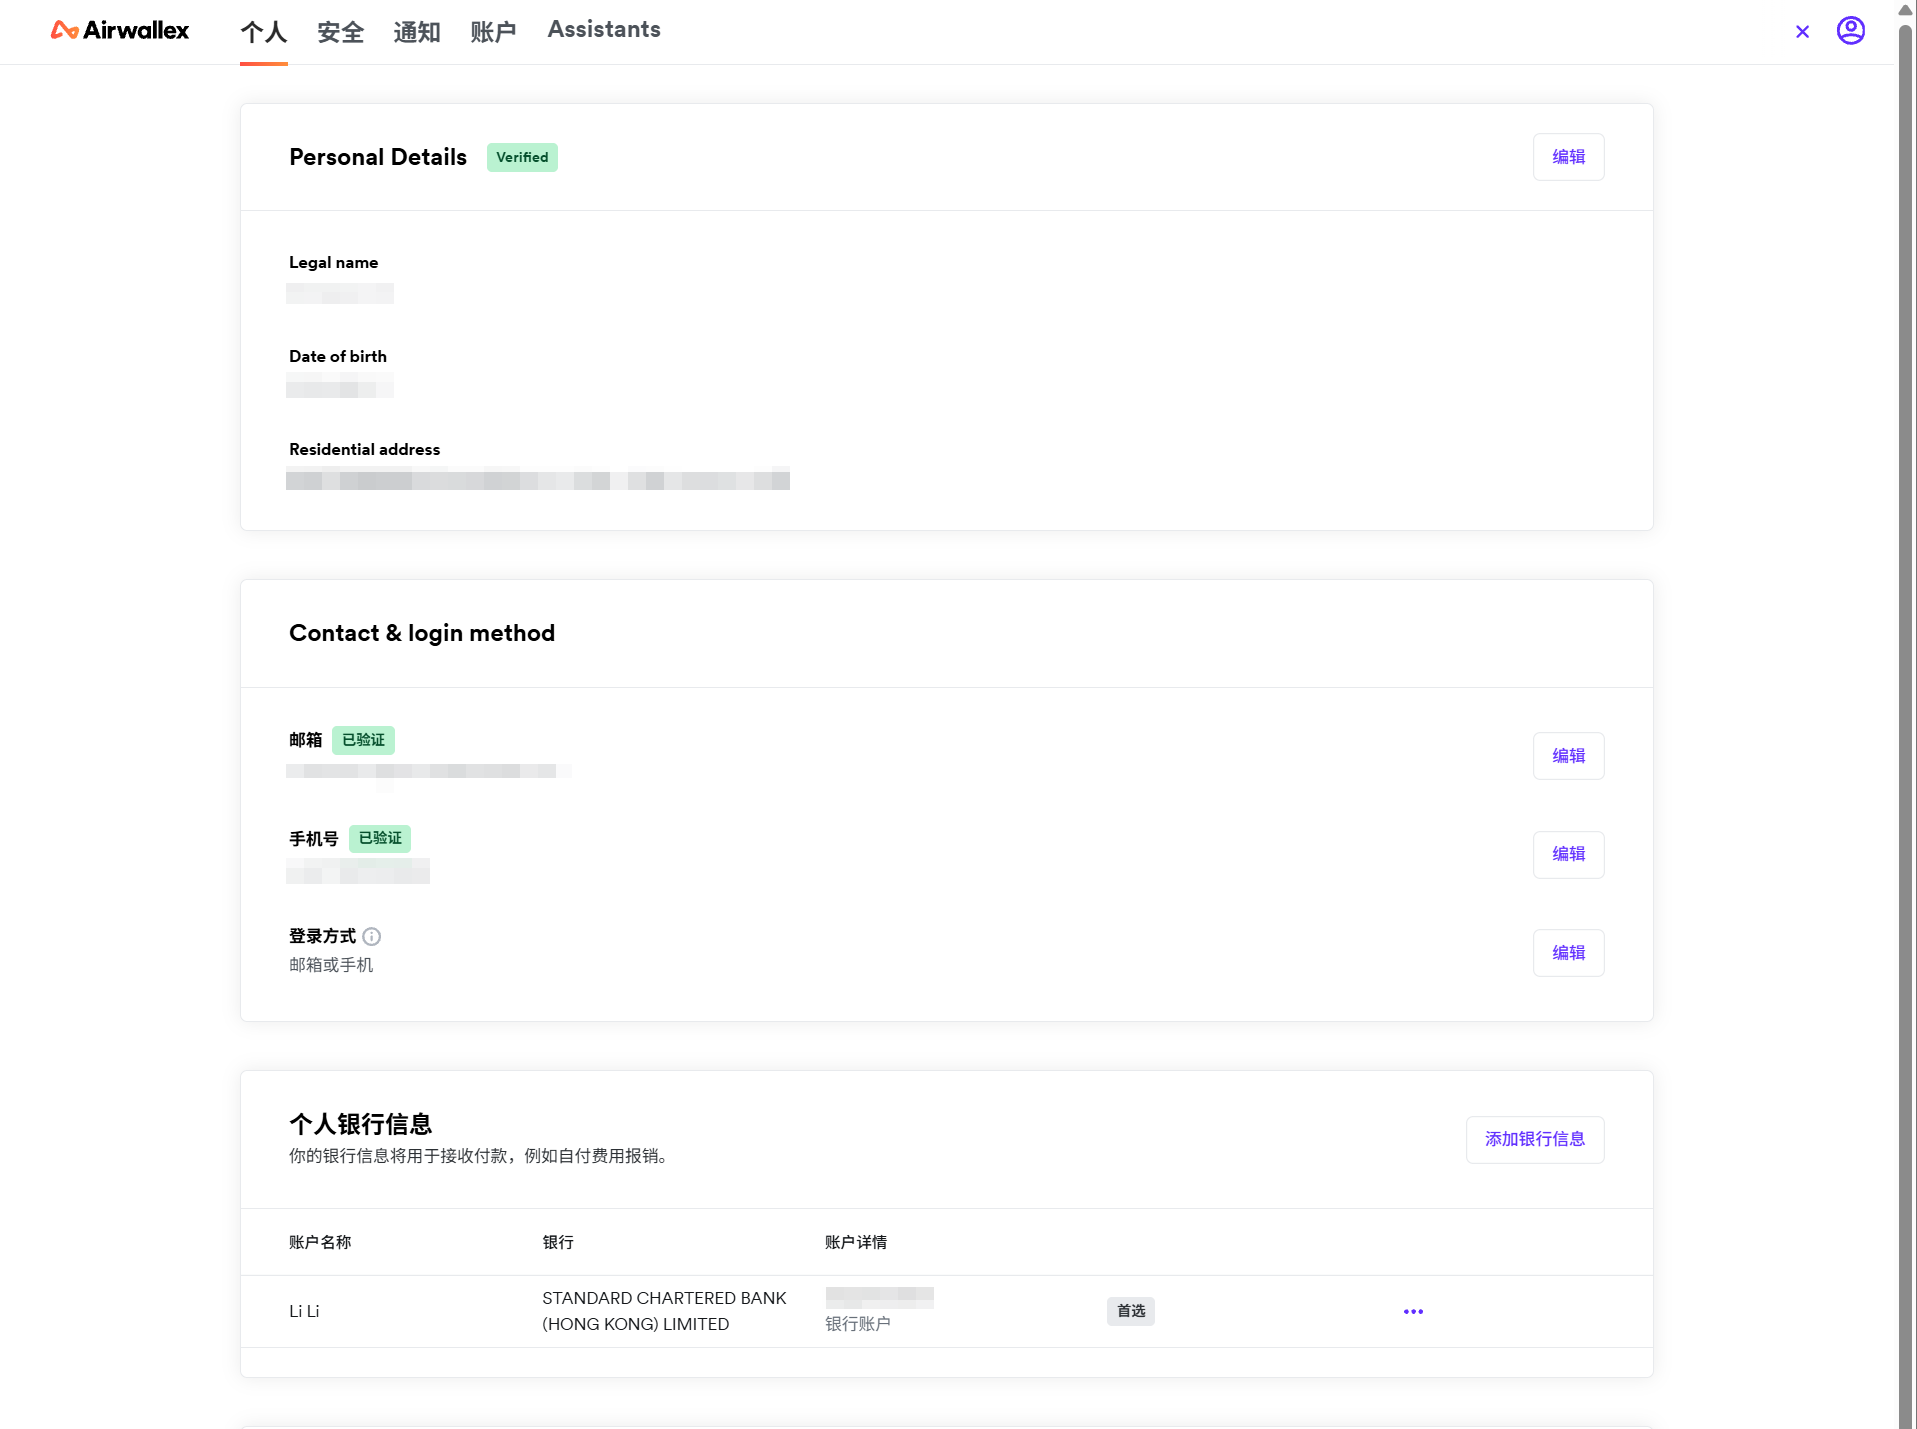This screenshot has height=1429, width=1917.
Task: Close settings with the X icon
Action: coord(1802,32)
